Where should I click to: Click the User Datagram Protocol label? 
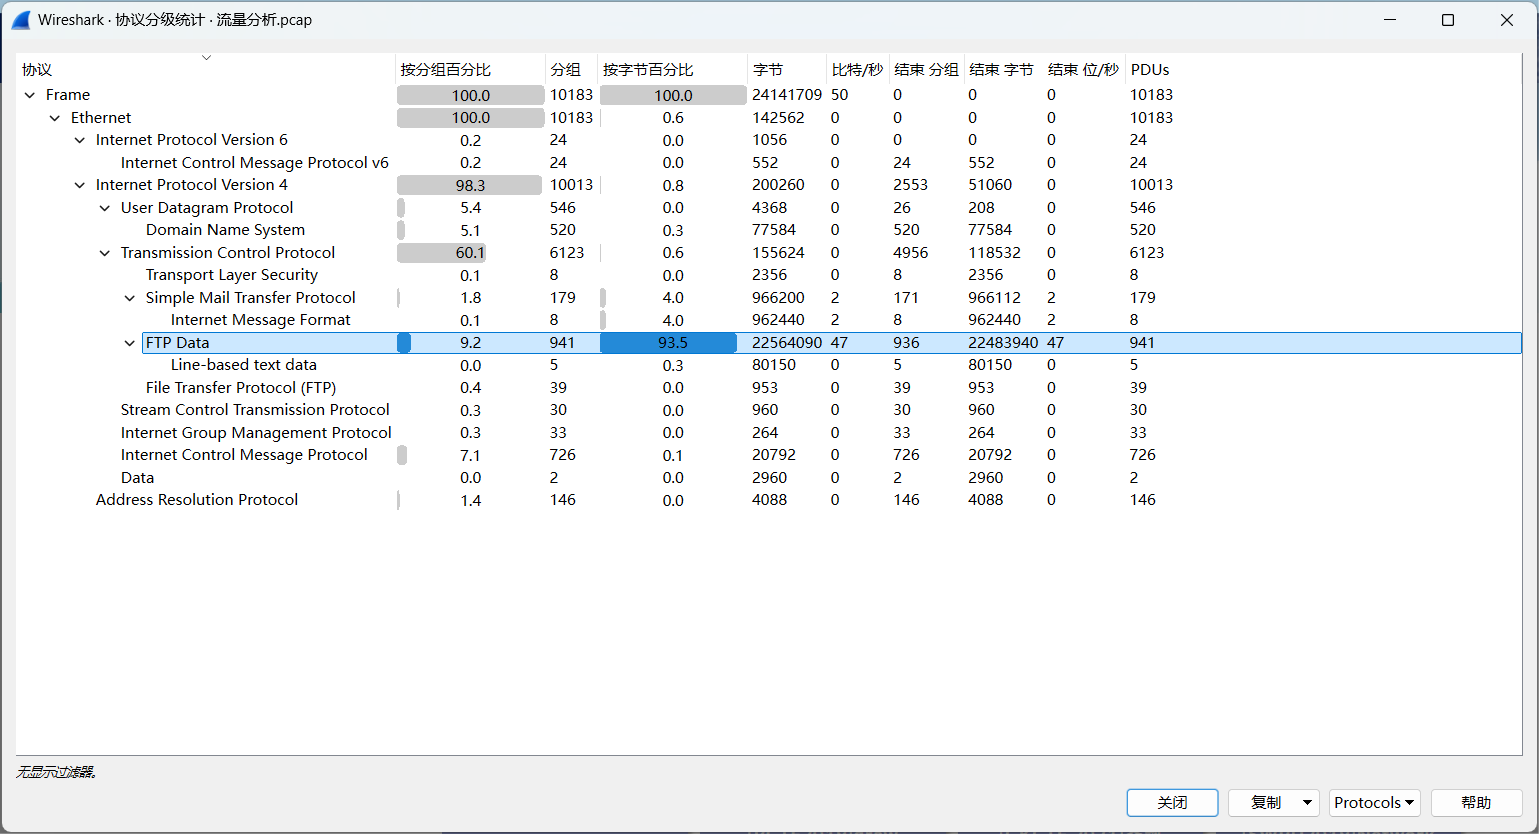pyautogui.click(x=207, y=208)
